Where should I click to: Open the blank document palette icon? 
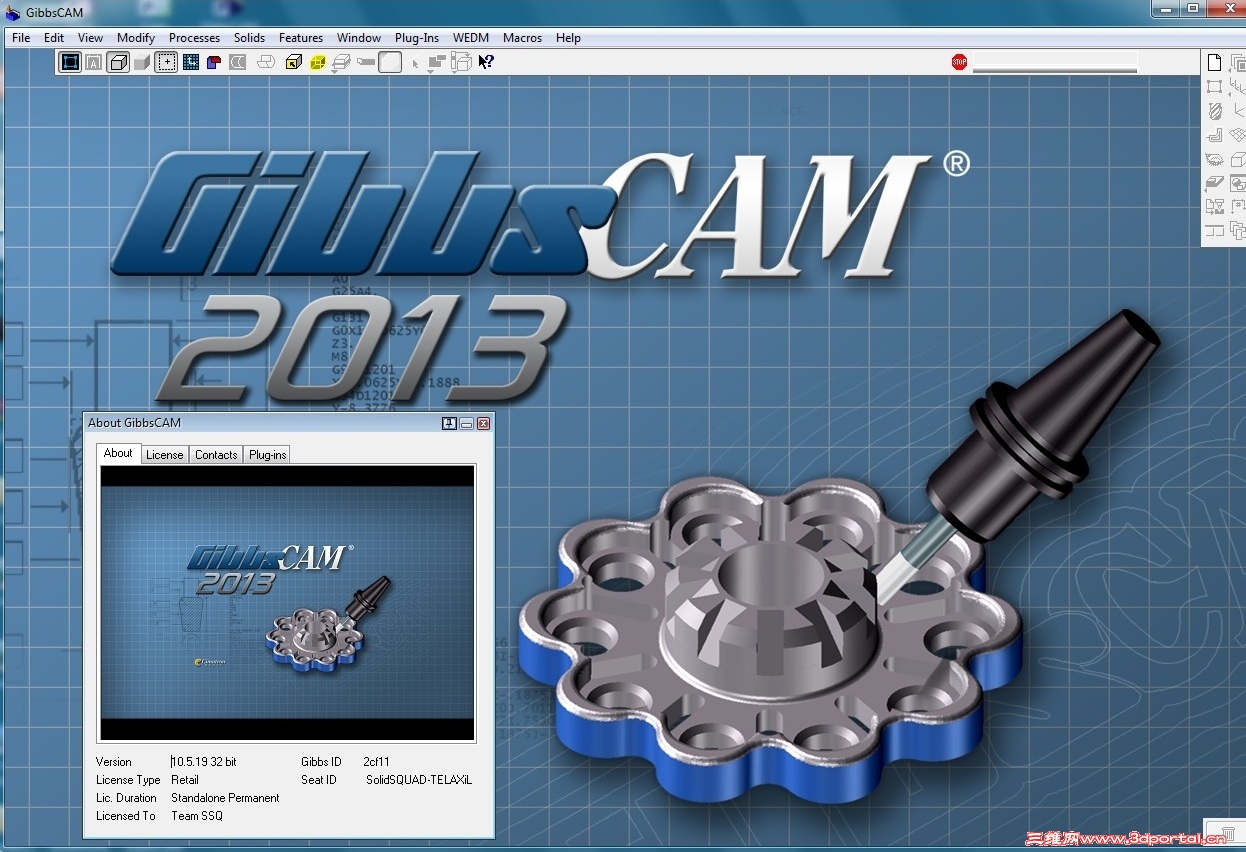click(1214, 62)
